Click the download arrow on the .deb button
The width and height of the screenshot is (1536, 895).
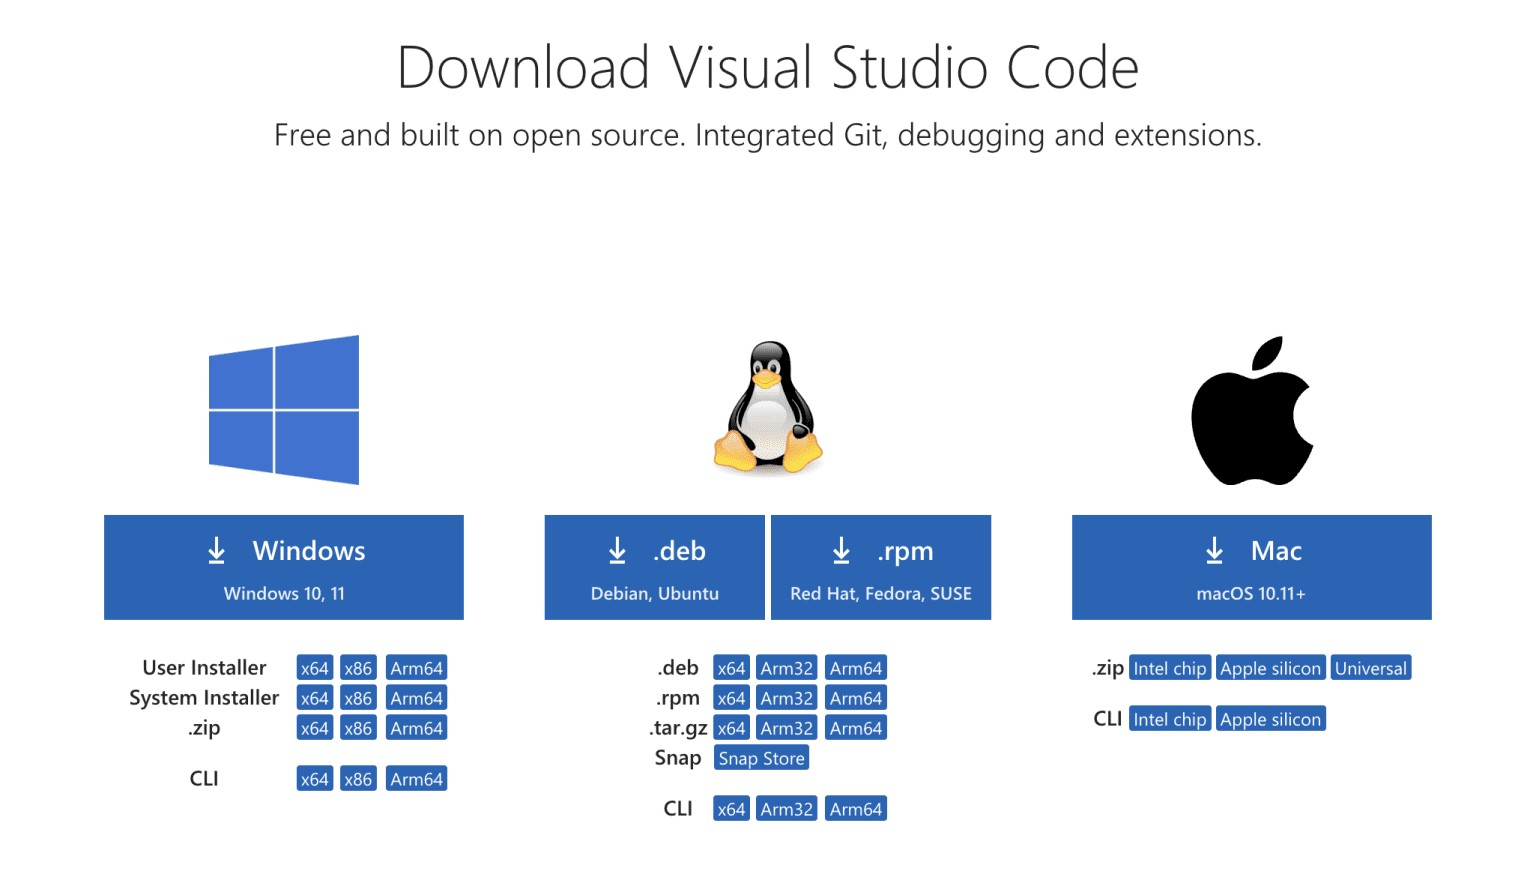(616, 550)
